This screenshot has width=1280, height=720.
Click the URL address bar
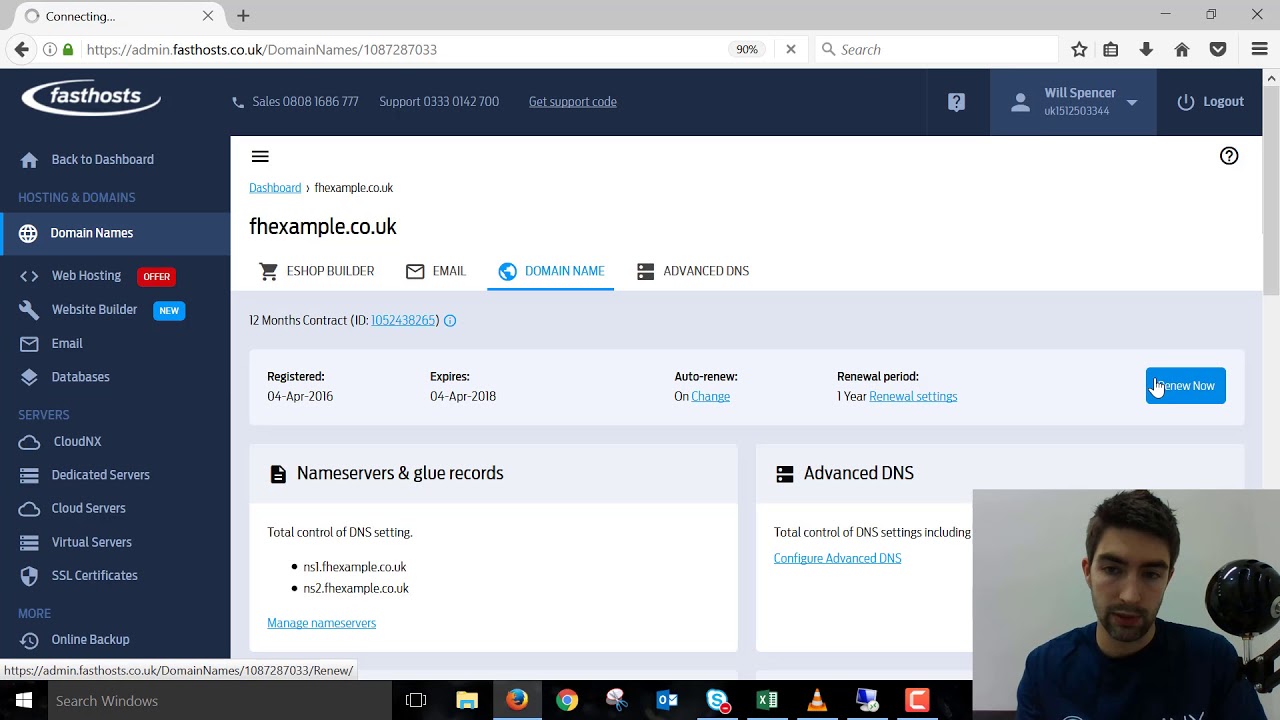(400, 49)
